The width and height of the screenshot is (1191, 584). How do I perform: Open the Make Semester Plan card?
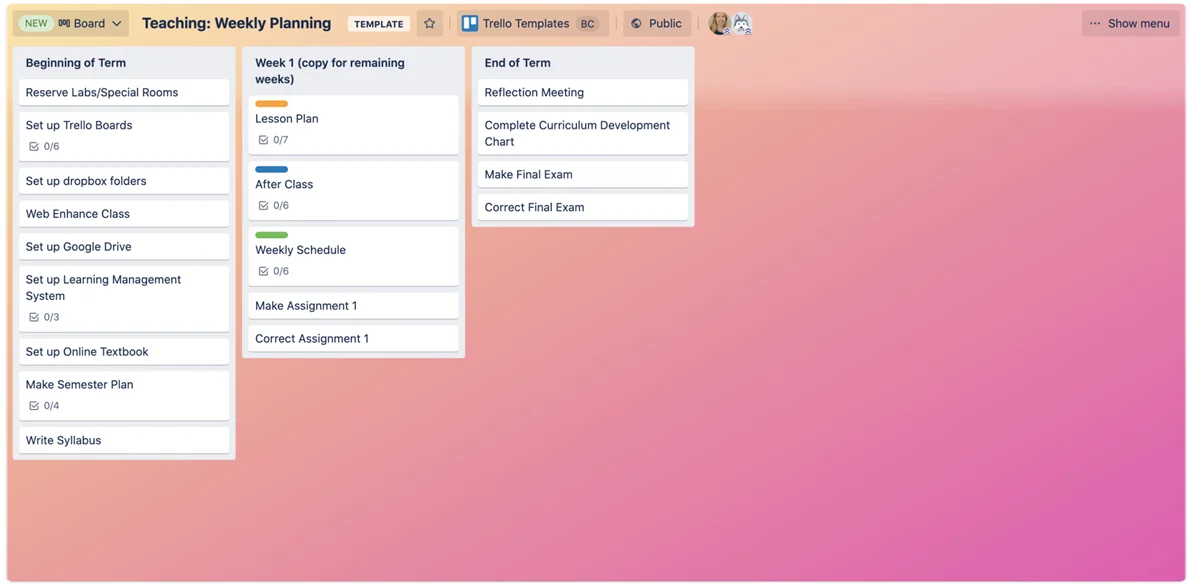[x=124, y=396]
